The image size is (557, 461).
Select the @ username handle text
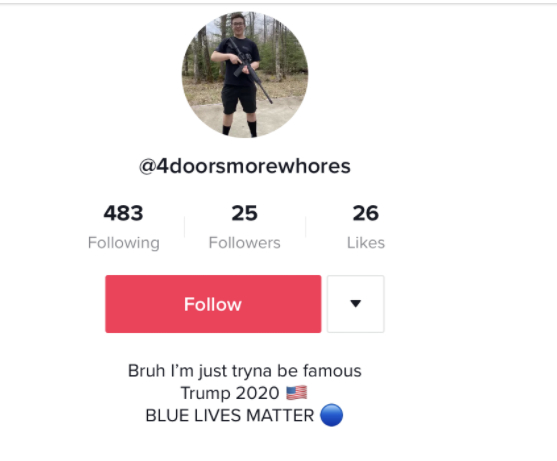[245, 166]
